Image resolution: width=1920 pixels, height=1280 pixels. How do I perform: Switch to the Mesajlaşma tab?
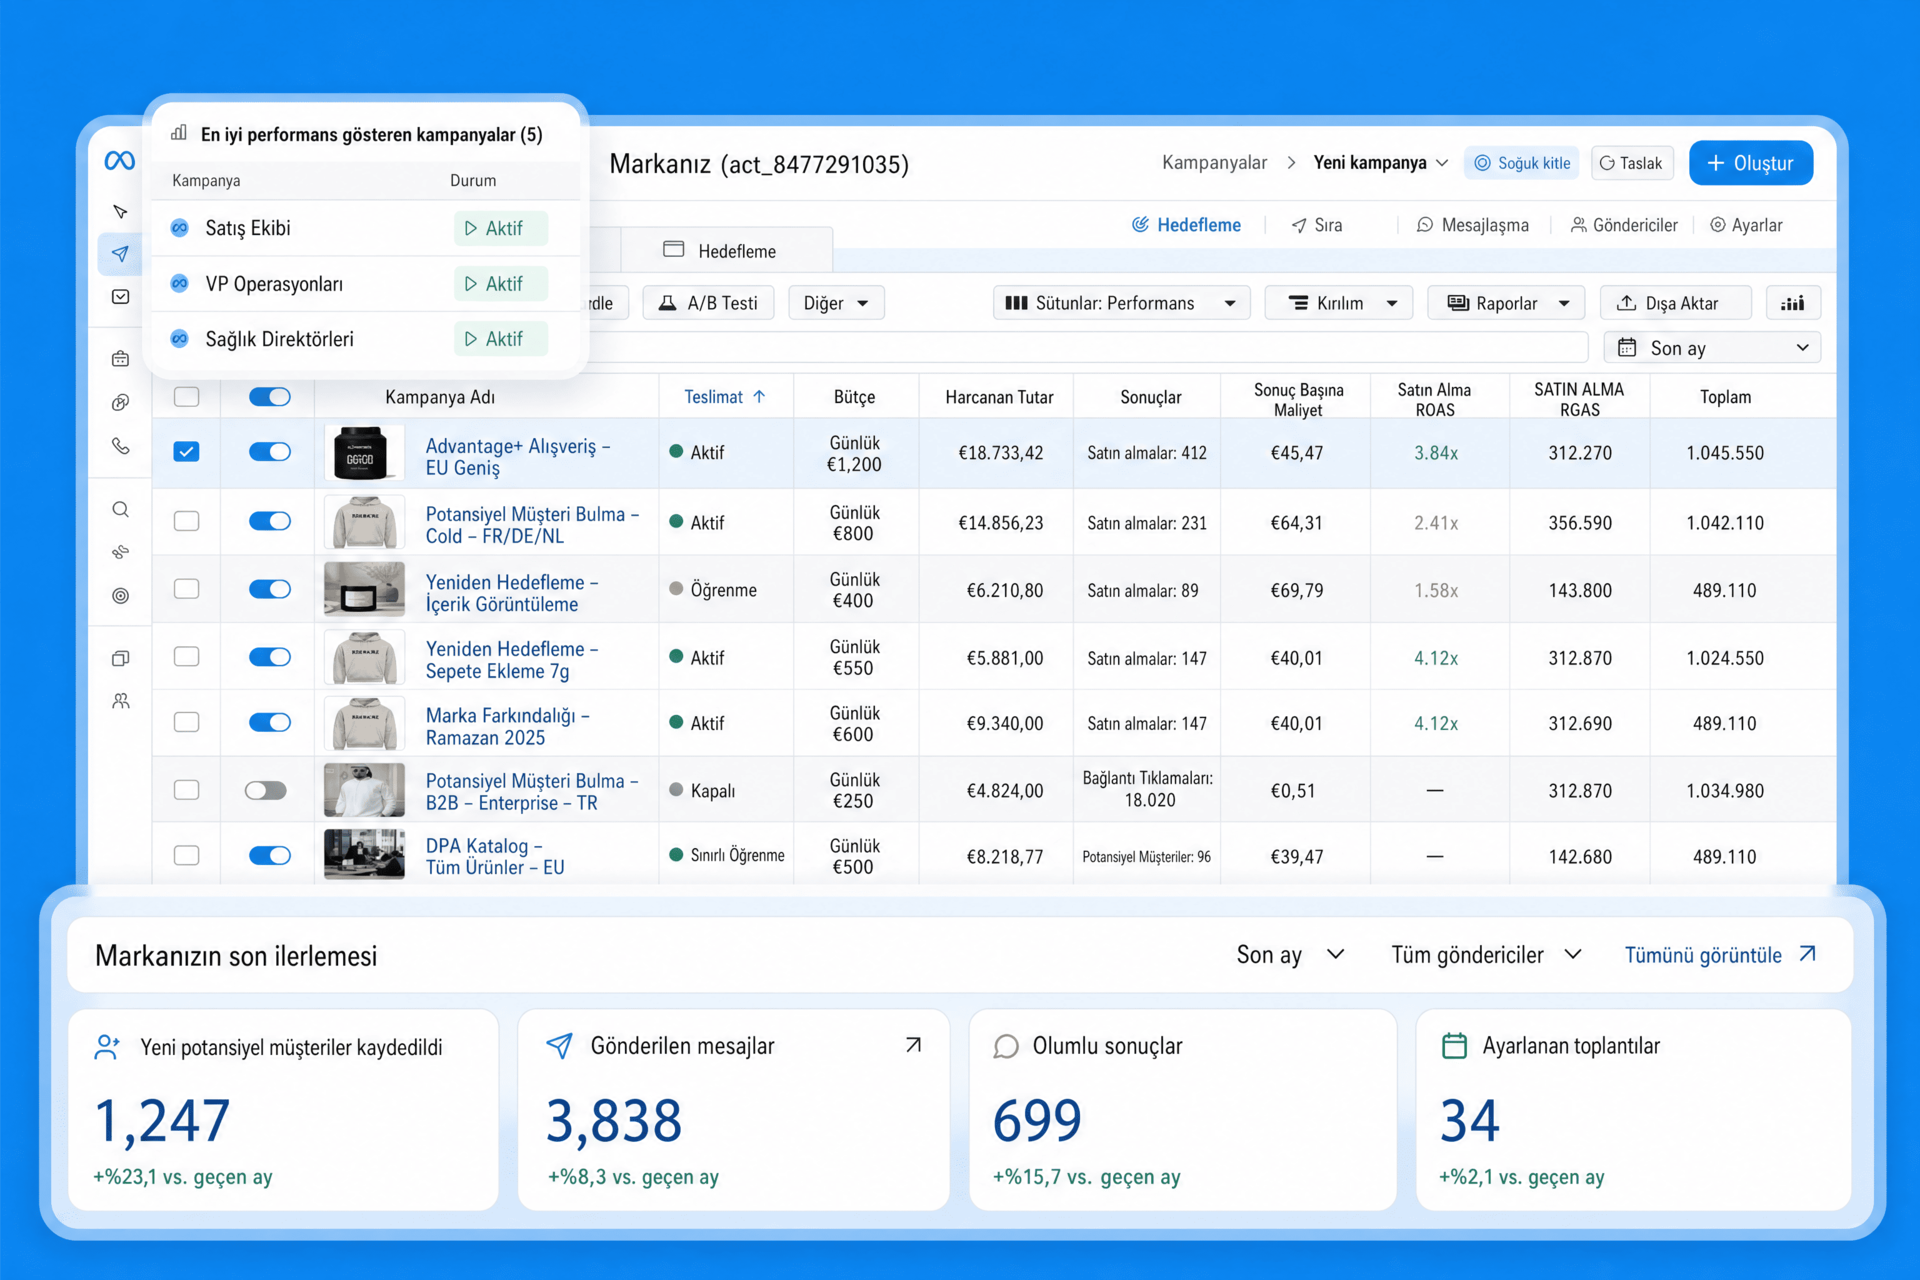coord(1472,225)
